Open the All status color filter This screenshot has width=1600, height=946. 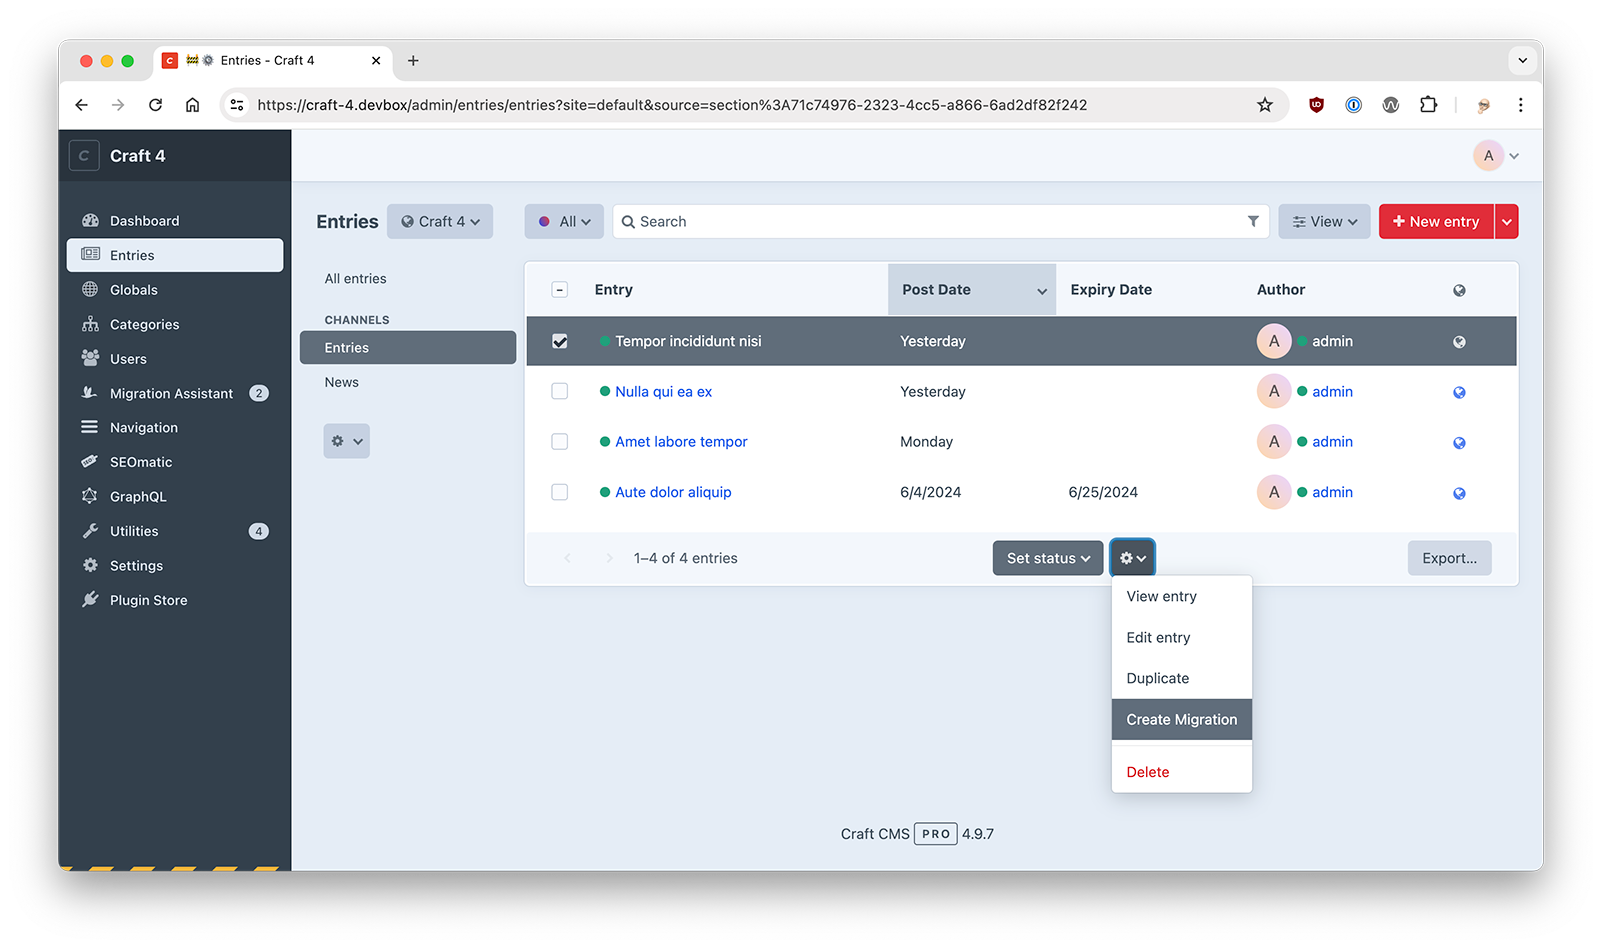point(564,222)
